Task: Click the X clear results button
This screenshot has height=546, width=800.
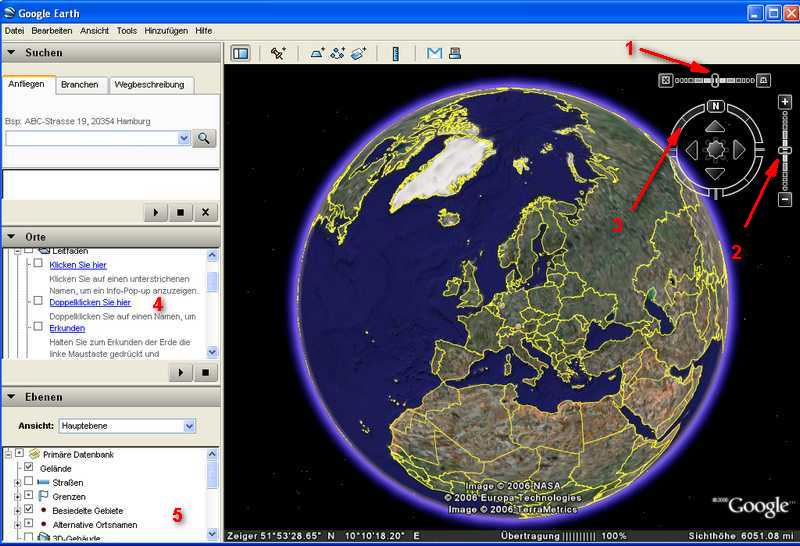Action: coord(206,212)
